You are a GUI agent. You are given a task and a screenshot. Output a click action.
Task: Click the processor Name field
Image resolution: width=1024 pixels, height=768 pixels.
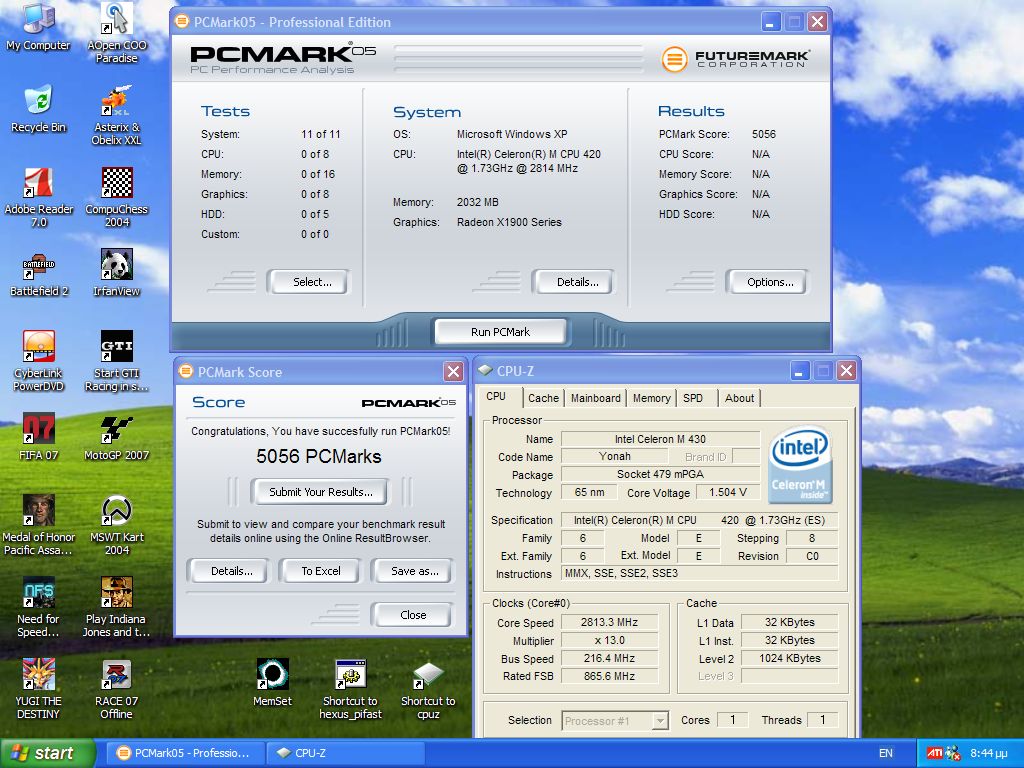tap(660, 439)
